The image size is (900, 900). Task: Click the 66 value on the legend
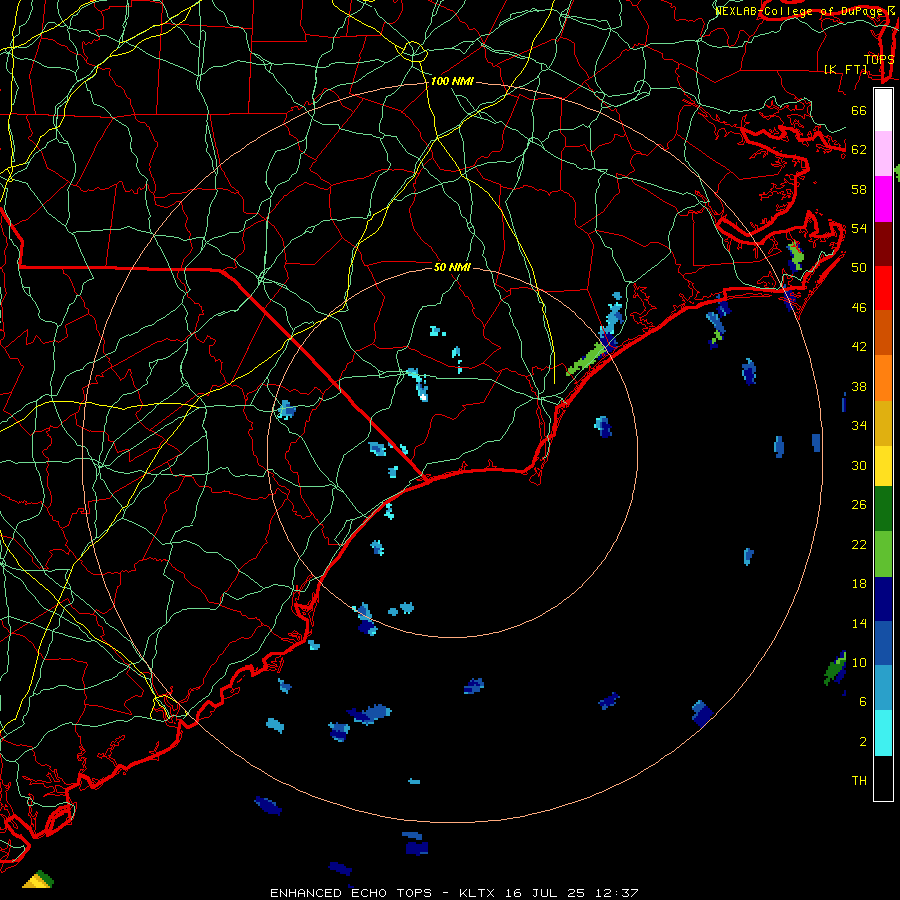(859, 111)
